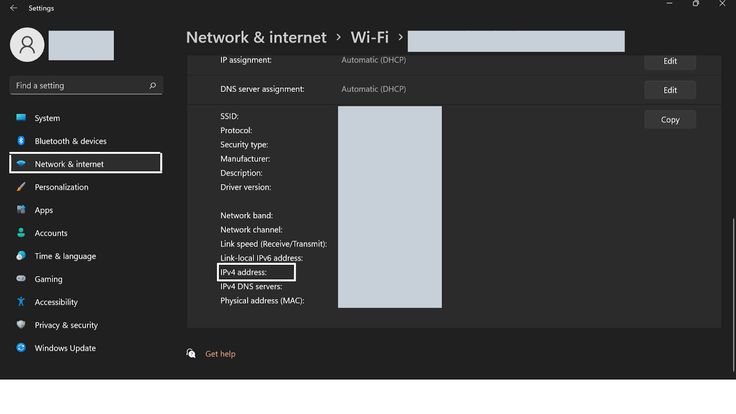
Task: Open the Accessibility icon in sidebar
Action: tap(21, 301)
